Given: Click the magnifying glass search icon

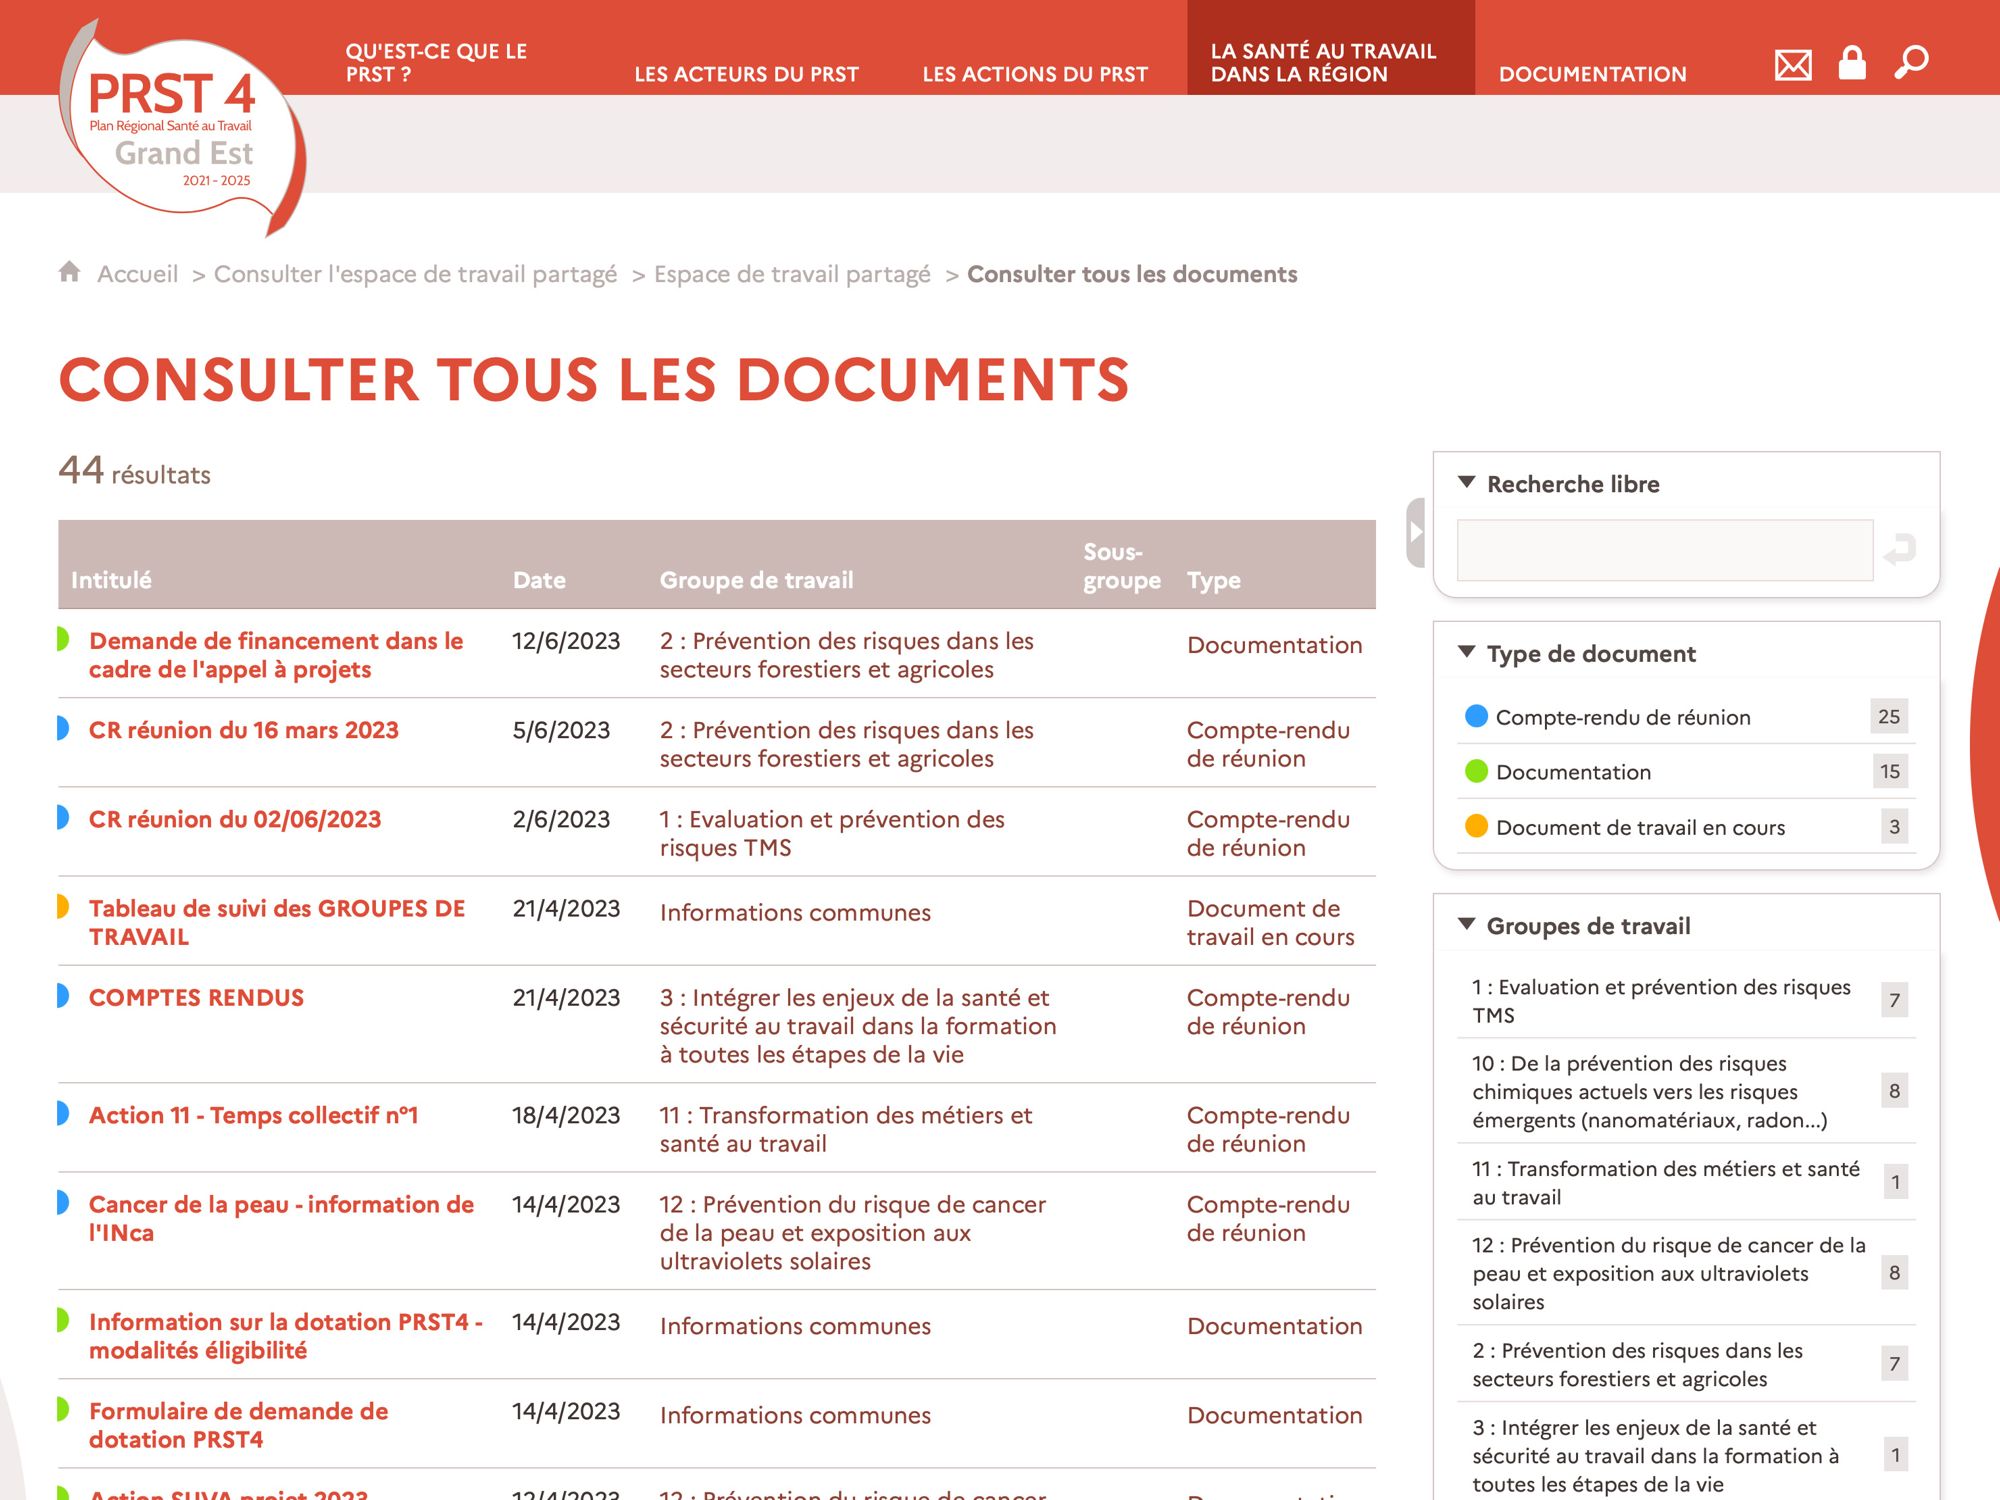Looking at the screenshot, I should tap(1911, 62).
